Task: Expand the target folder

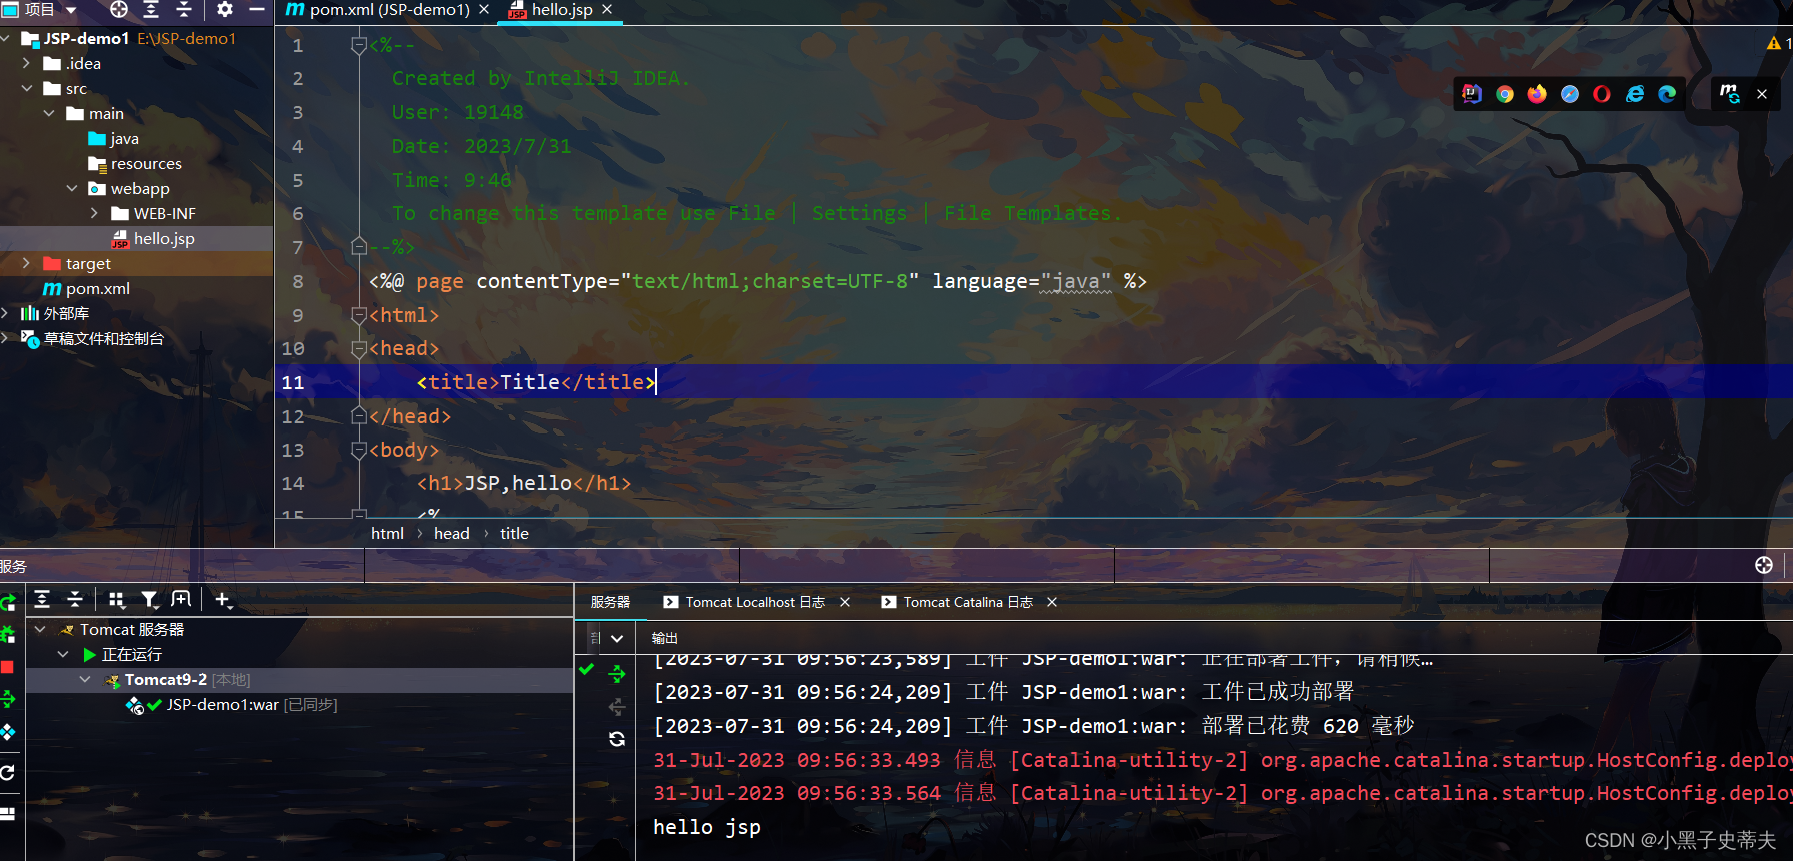Action: 27,263
